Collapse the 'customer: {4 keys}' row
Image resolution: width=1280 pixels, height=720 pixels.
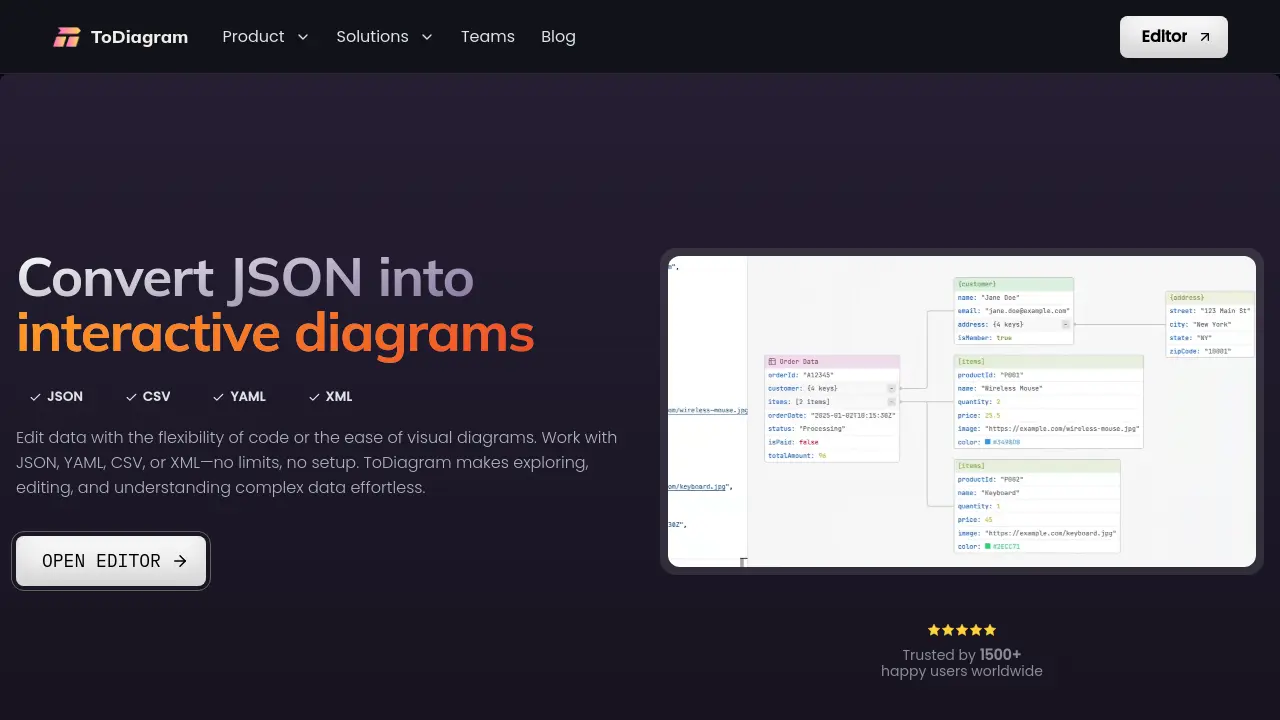pos(891,388)
